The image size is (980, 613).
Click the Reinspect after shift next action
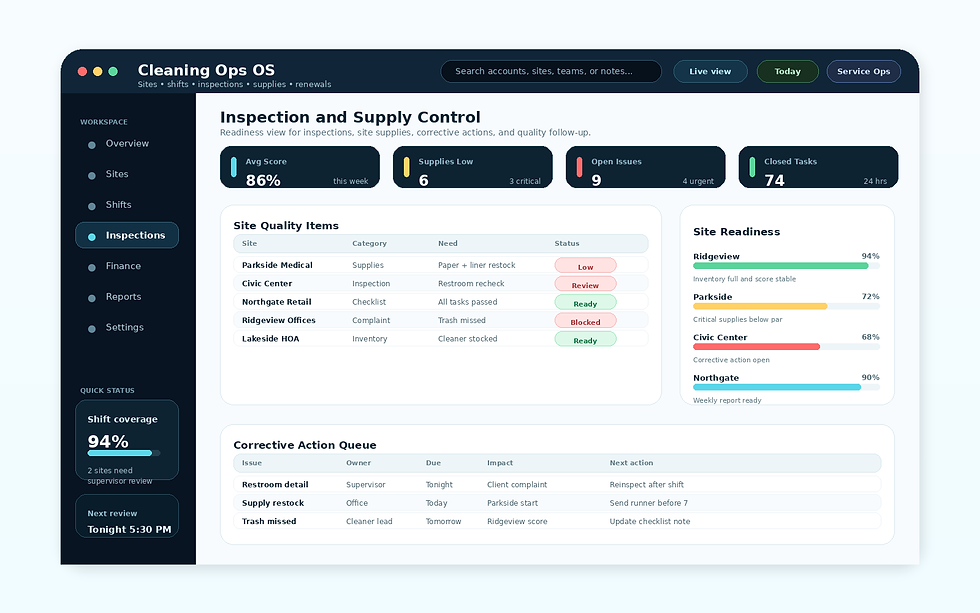pos(646,484)
